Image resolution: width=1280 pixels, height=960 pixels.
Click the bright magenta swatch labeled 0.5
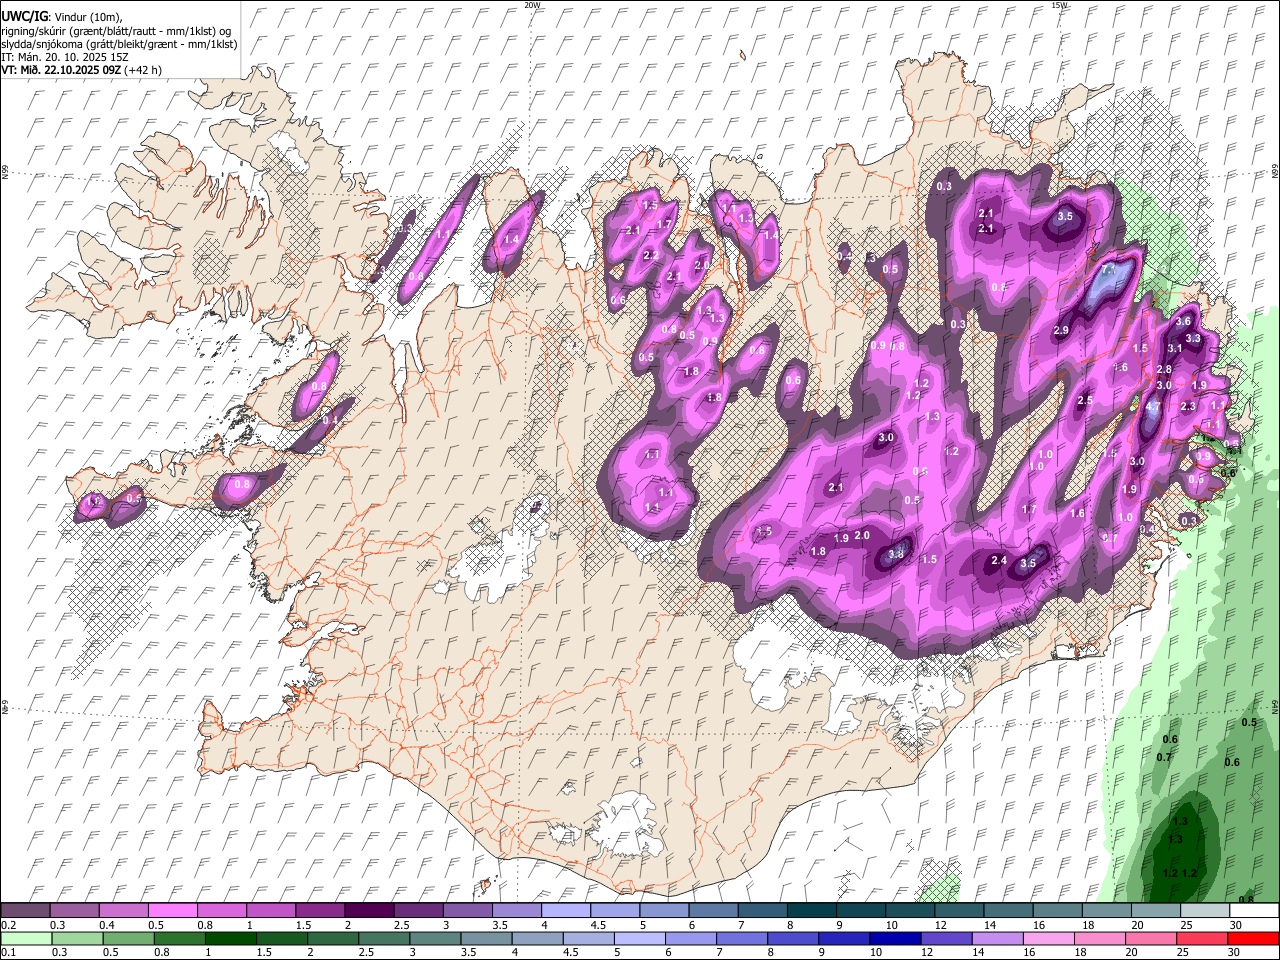coord(172,911)
